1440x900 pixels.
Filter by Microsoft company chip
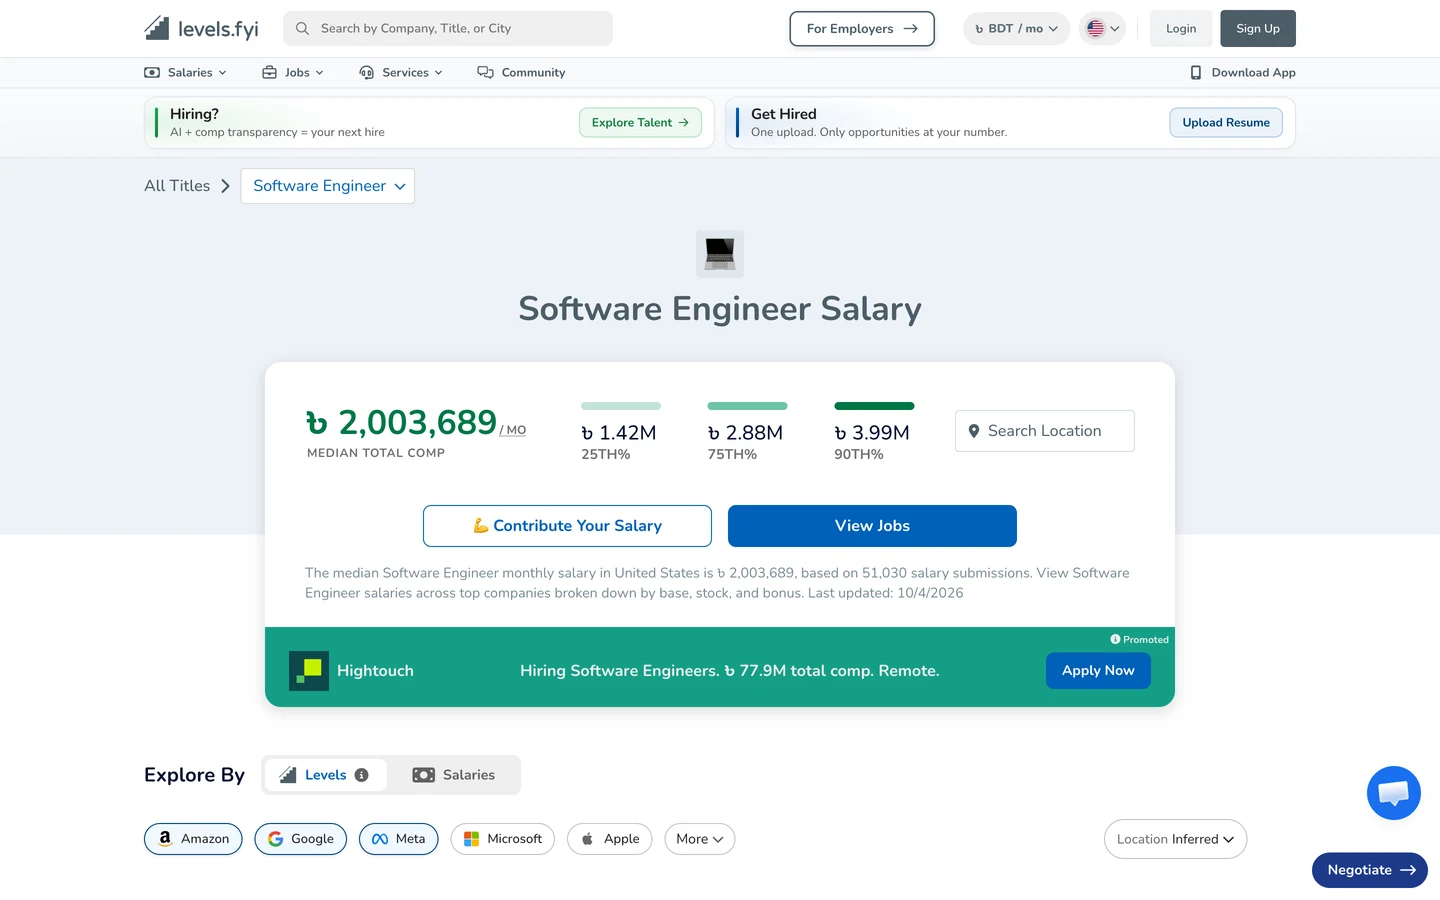click(503, 839)
